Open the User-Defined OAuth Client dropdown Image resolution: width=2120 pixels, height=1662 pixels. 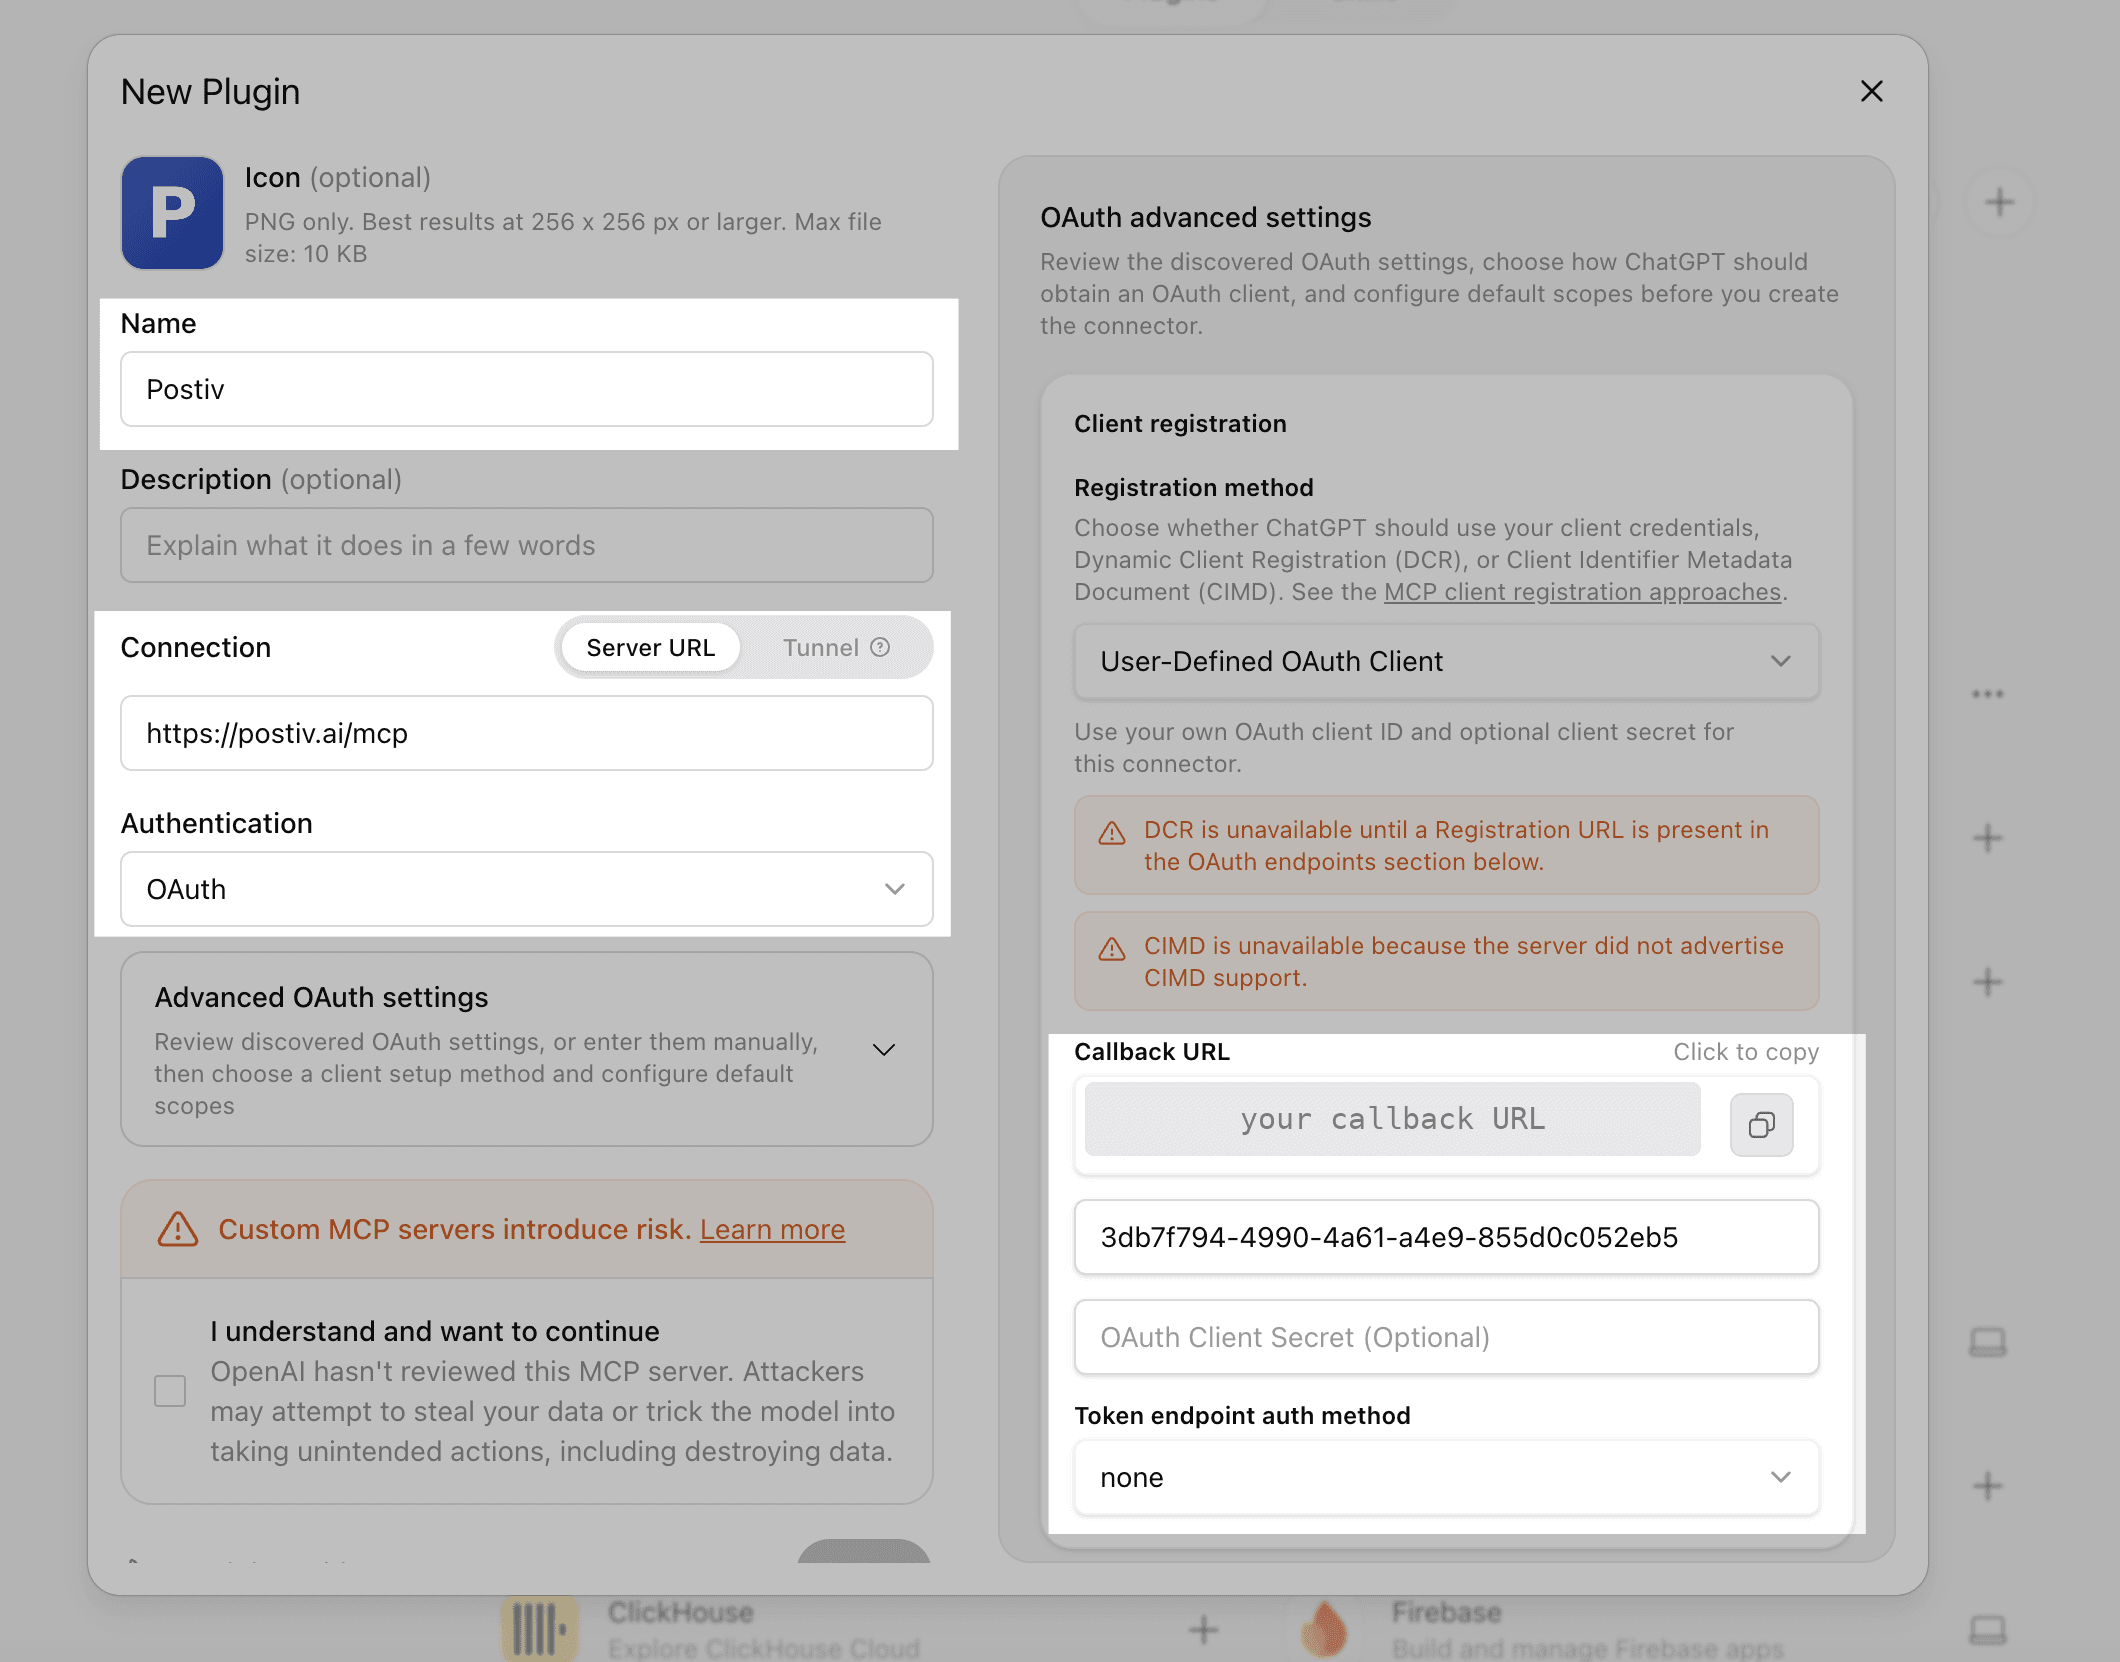(x=1446, y=661)
